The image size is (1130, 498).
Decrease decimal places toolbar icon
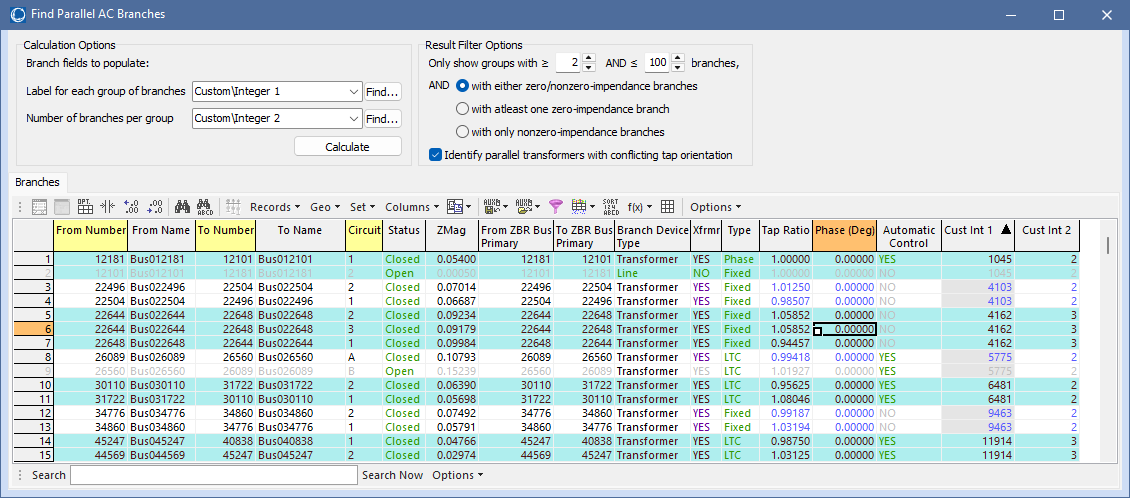coord(155,207)
